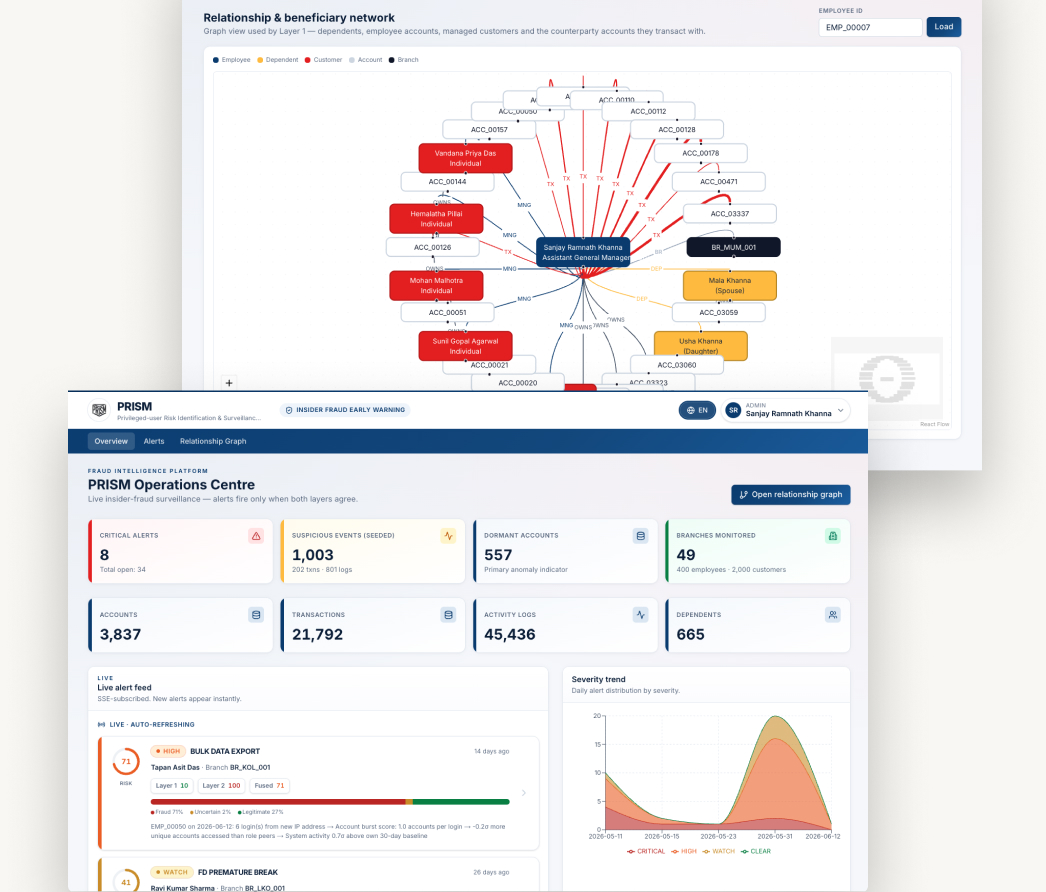Click Open relationship graph button

pos(791,494)
